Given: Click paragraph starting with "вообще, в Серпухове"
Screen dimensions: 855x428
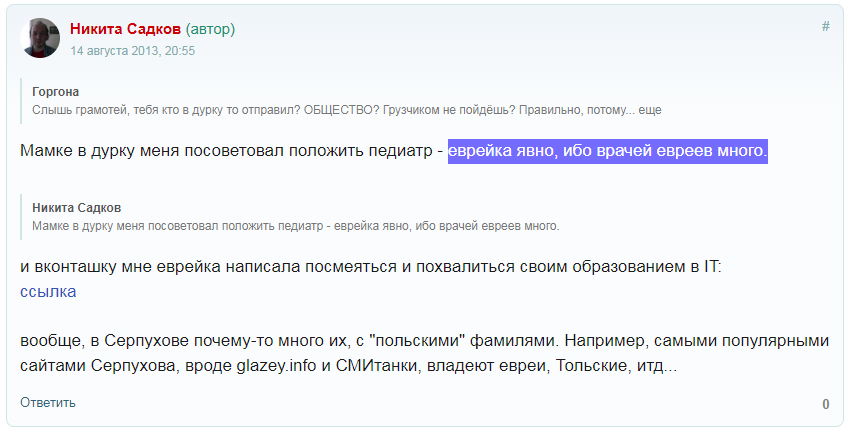Looking at the screenshot, I should click(x=424, y=341).
